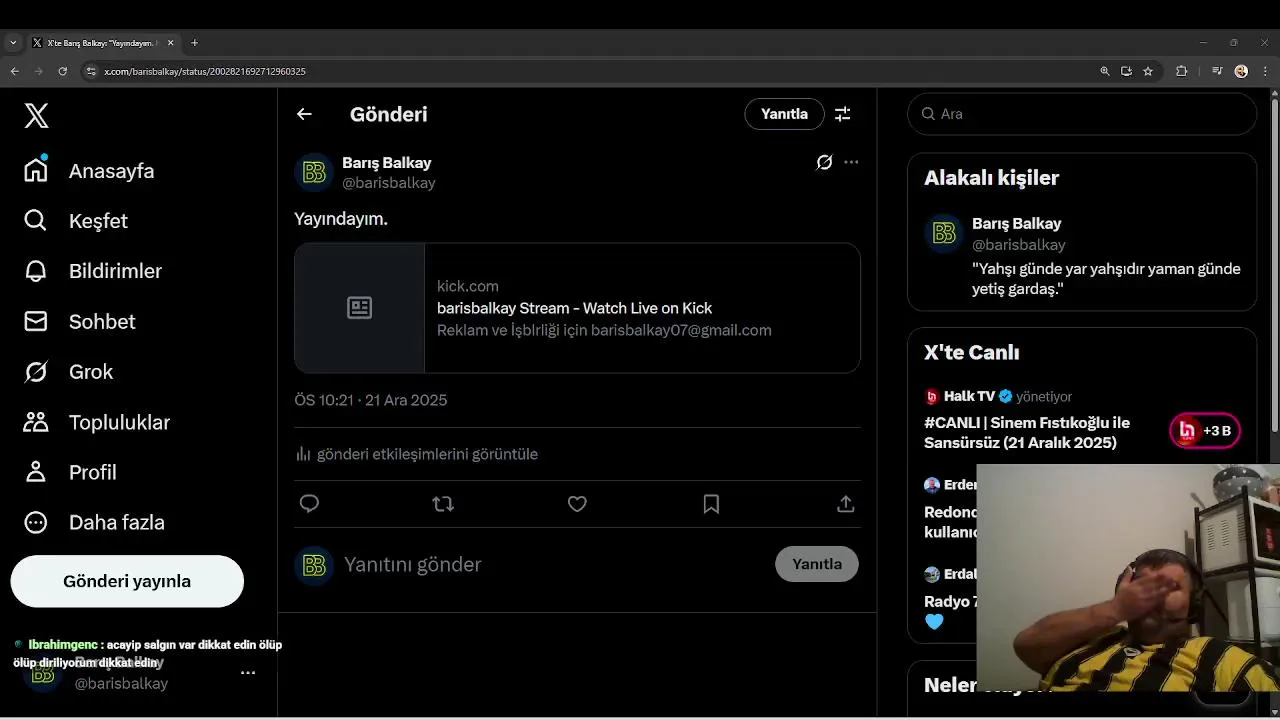Viewport: 1280px width, 720px height.
Task: Click browser profile avatar
Action: (x=1241, y=71)
